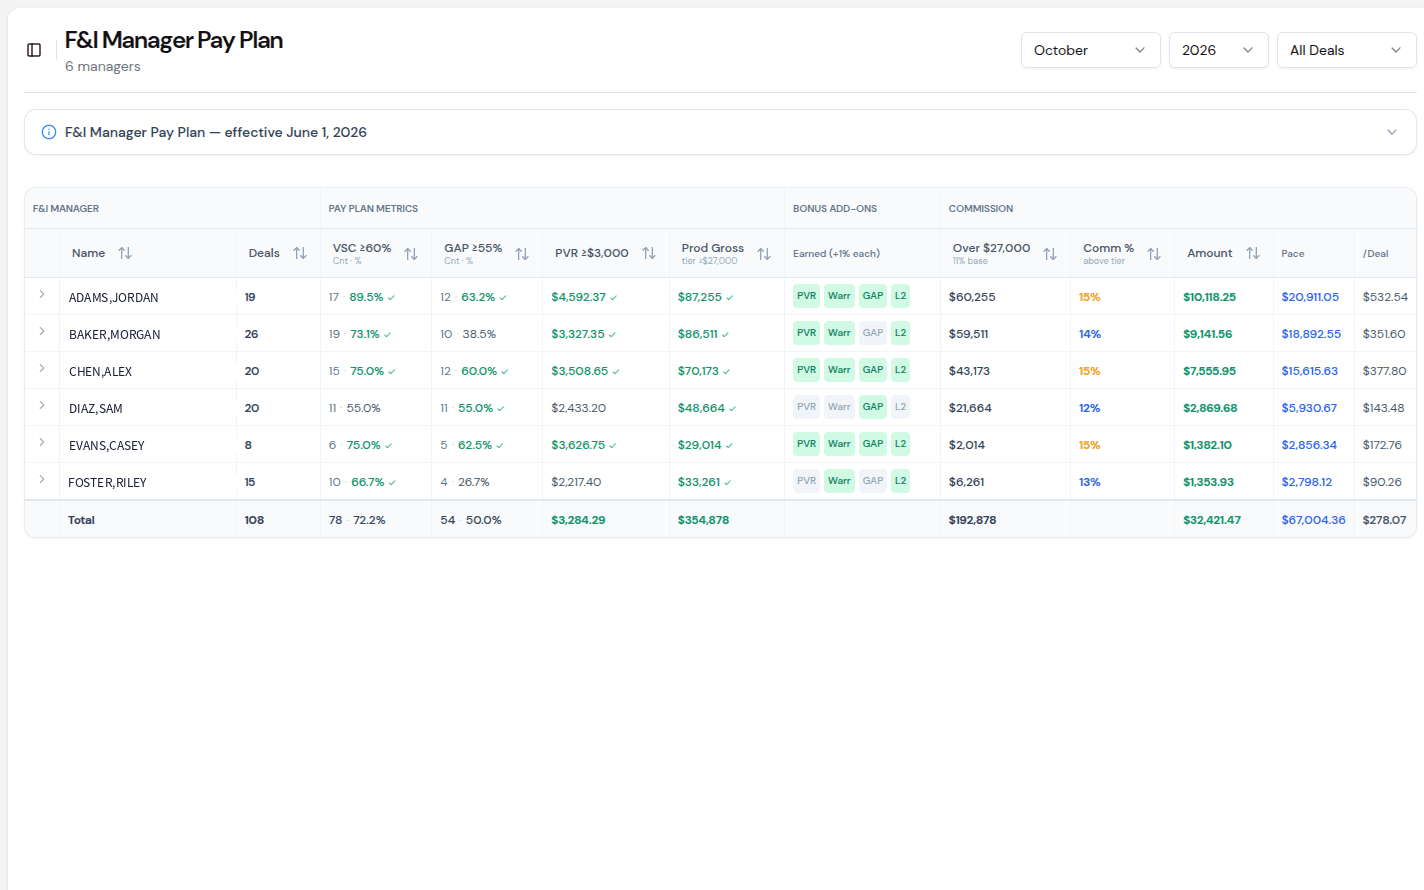Select the BAKER,MORGAN name cell
This screenshot has height=890, width=1424.
pos(148,334)
